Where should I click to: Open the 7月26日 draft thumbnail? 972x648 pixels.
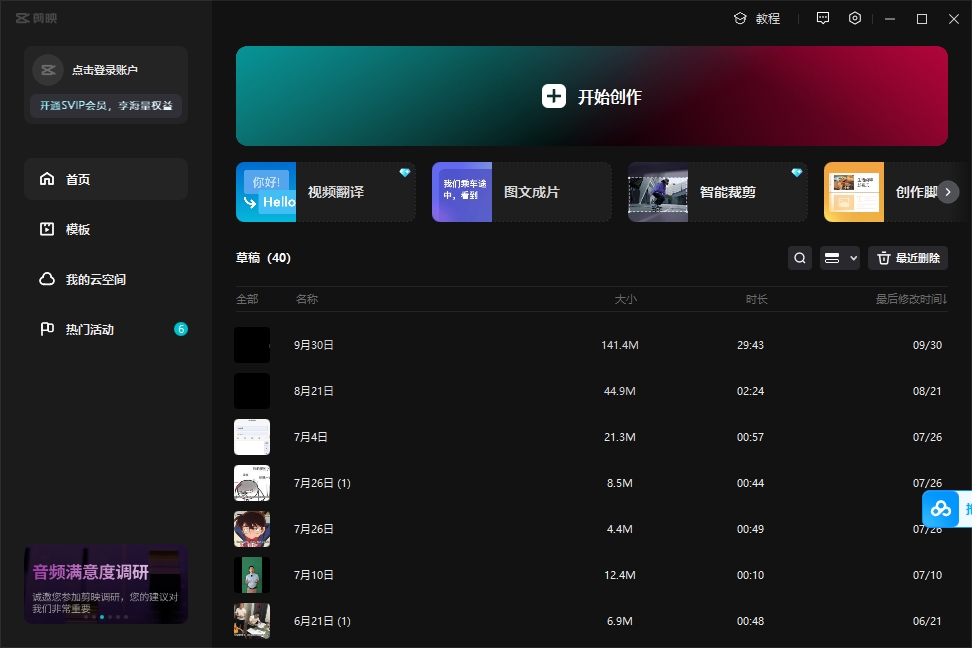pyautogui.click(x=252, y=529)
